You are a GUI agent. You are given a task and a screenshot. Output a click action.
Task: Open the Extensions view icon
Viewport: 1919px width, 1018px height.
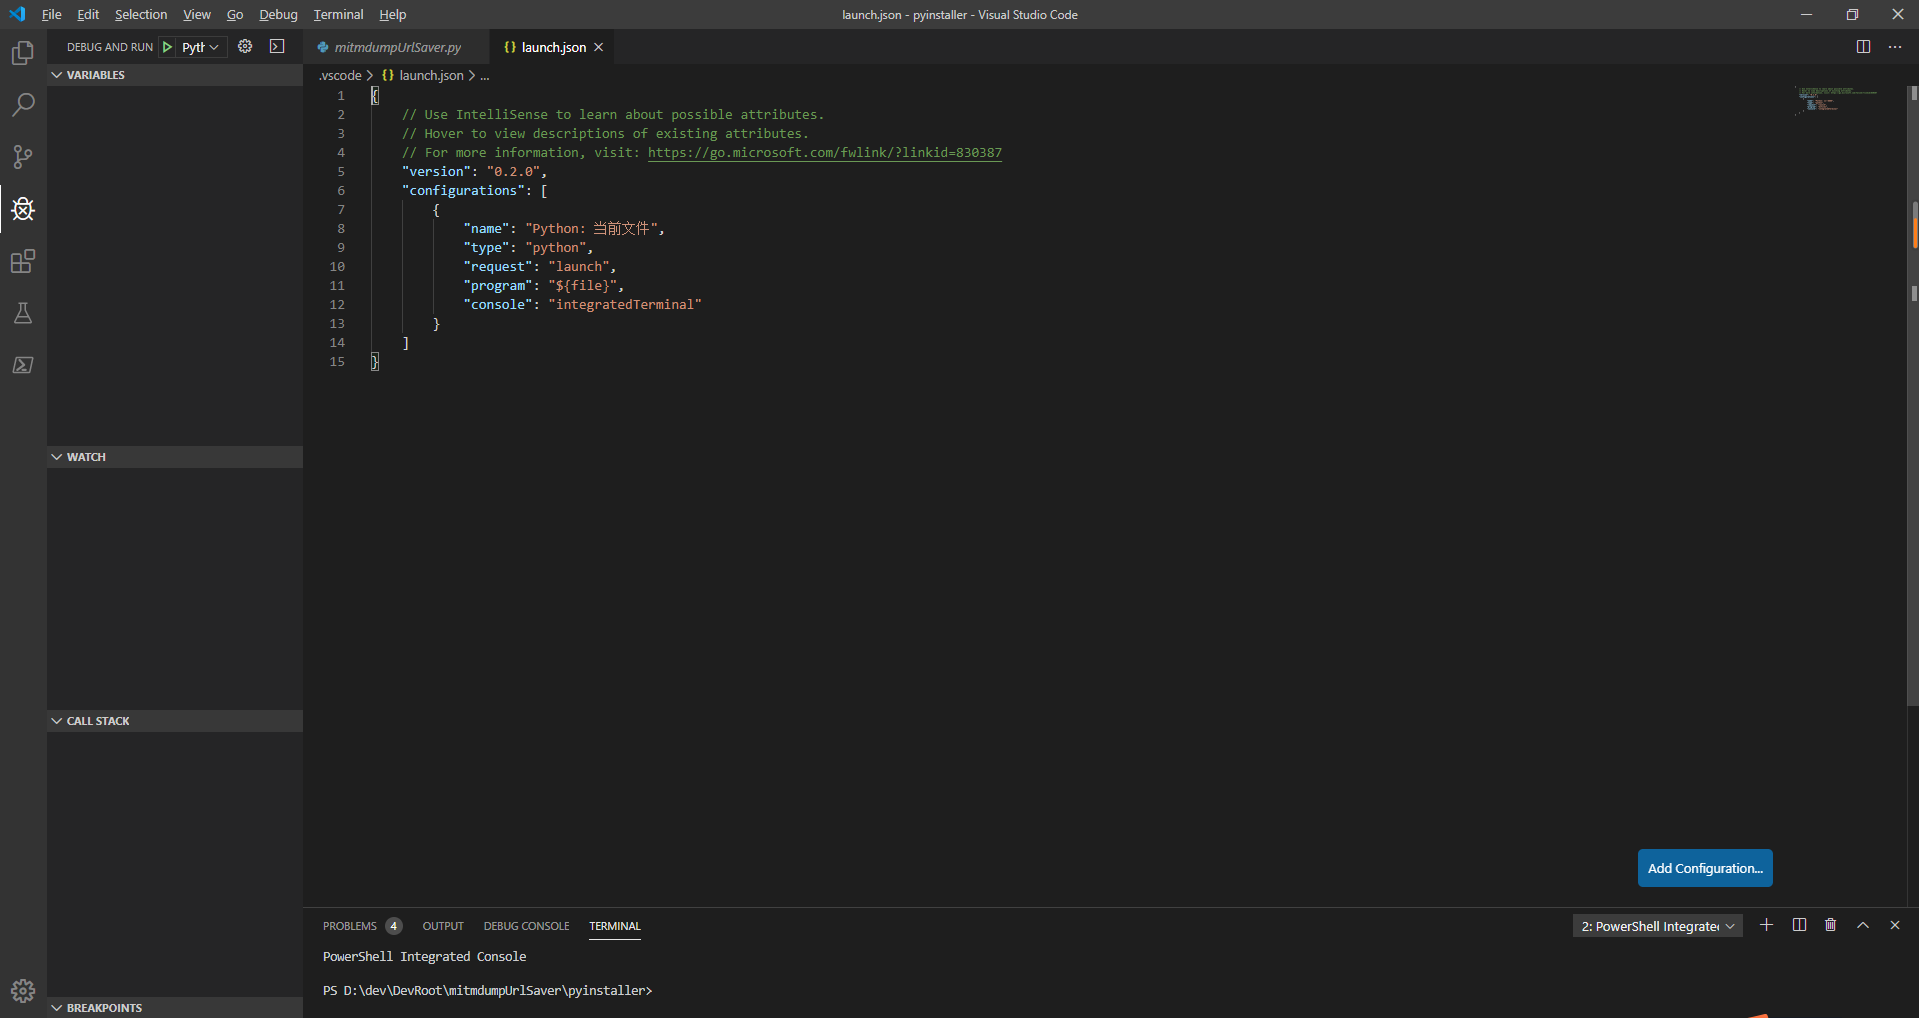point(22,262)
